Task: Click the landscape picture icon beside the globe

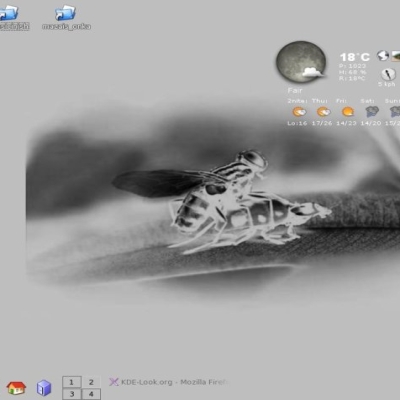Action: pos(396,56)
